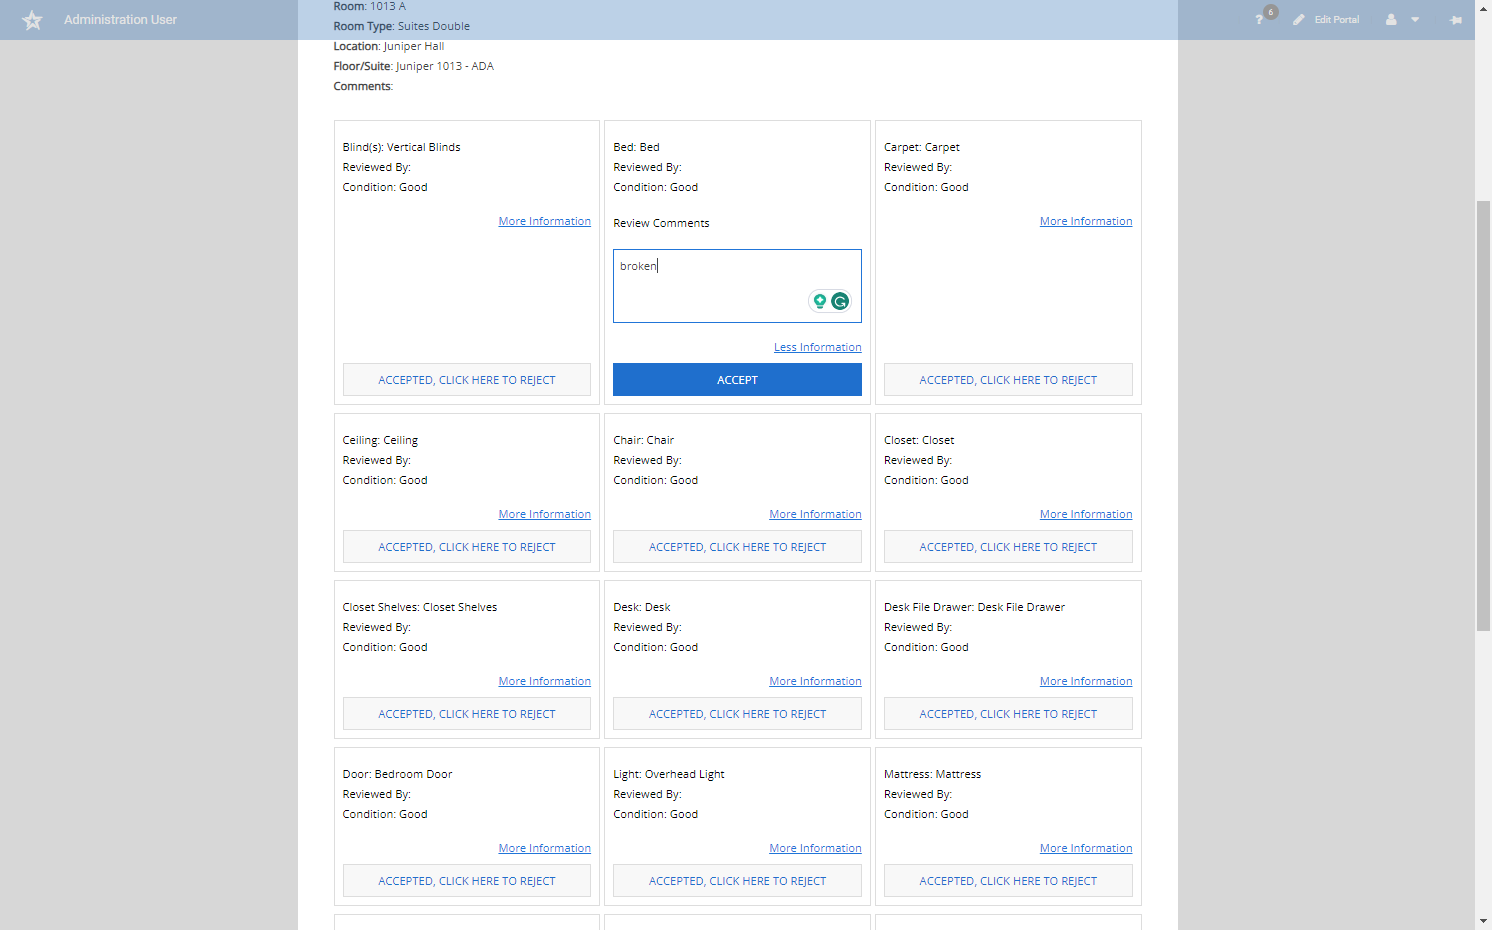Click the Grammarly icon in comments box
The width and height of the screenshot is (1492, 930).
(840, 301)
